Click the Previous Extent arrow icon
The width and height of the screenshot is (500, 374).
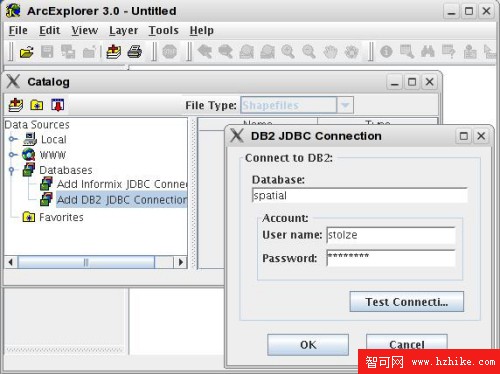point(205,52)
